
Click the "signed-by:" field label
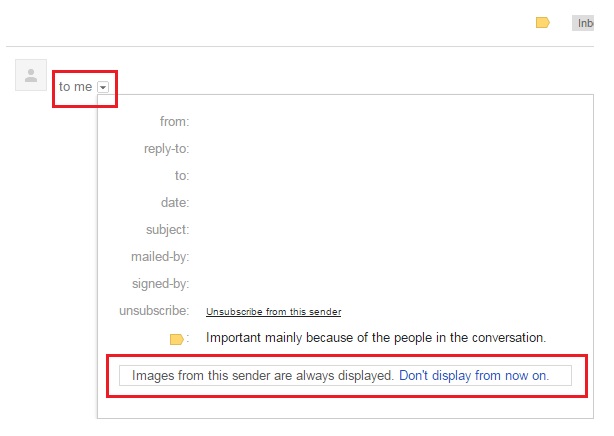(x=160, y=284)
